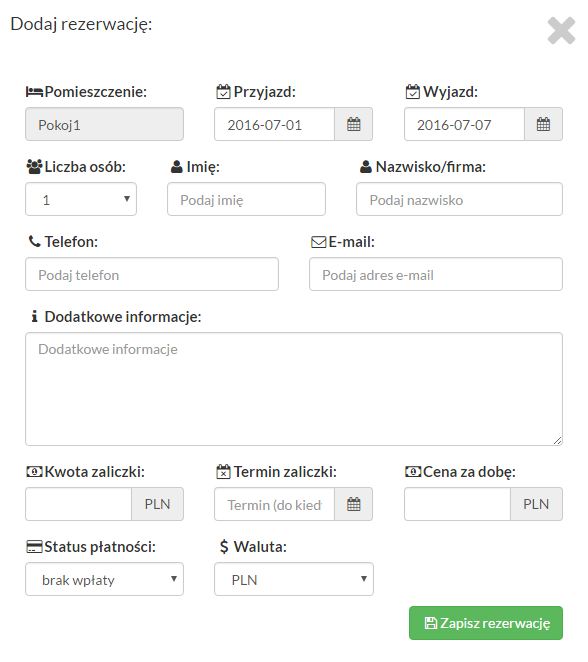Open the Status płatności dropdown
This screenshot has width=588, height=662.
tap(105, 579)
